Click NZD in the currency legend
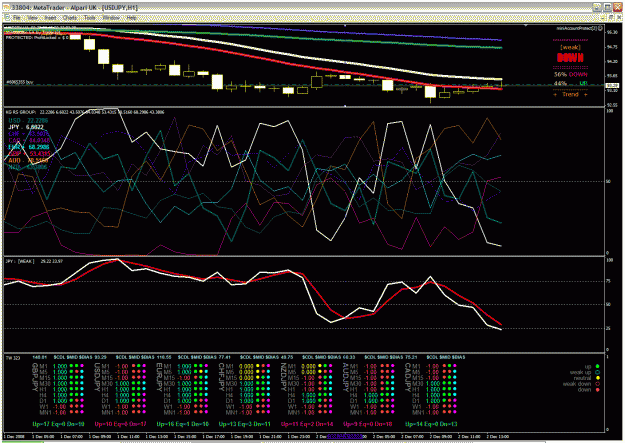The height and width of the screenshot is (443, 625). click(x=28, y=167)
